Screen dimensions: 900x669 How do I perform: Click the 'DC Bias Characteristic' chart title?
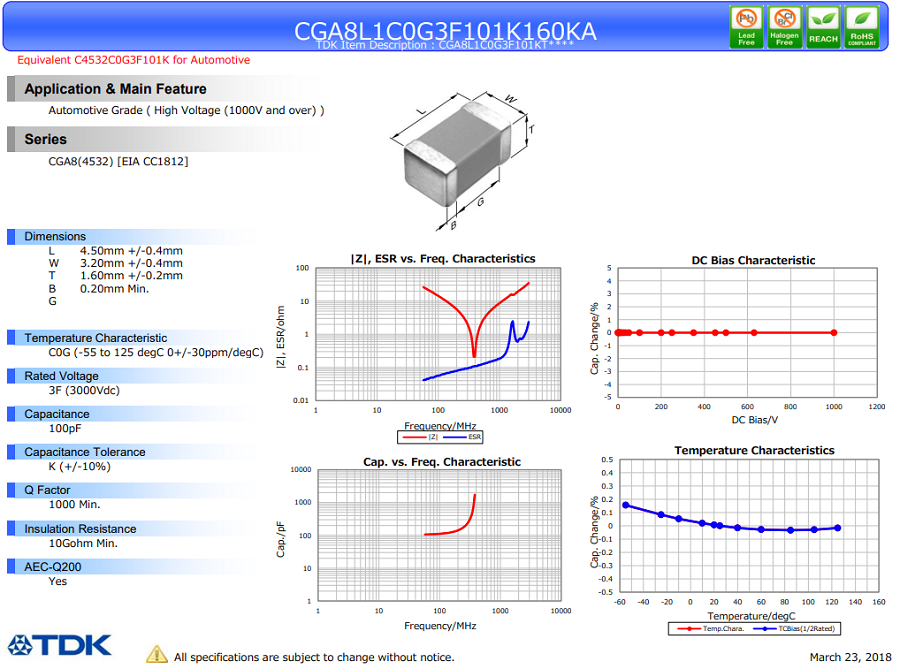tap(753, 260)
